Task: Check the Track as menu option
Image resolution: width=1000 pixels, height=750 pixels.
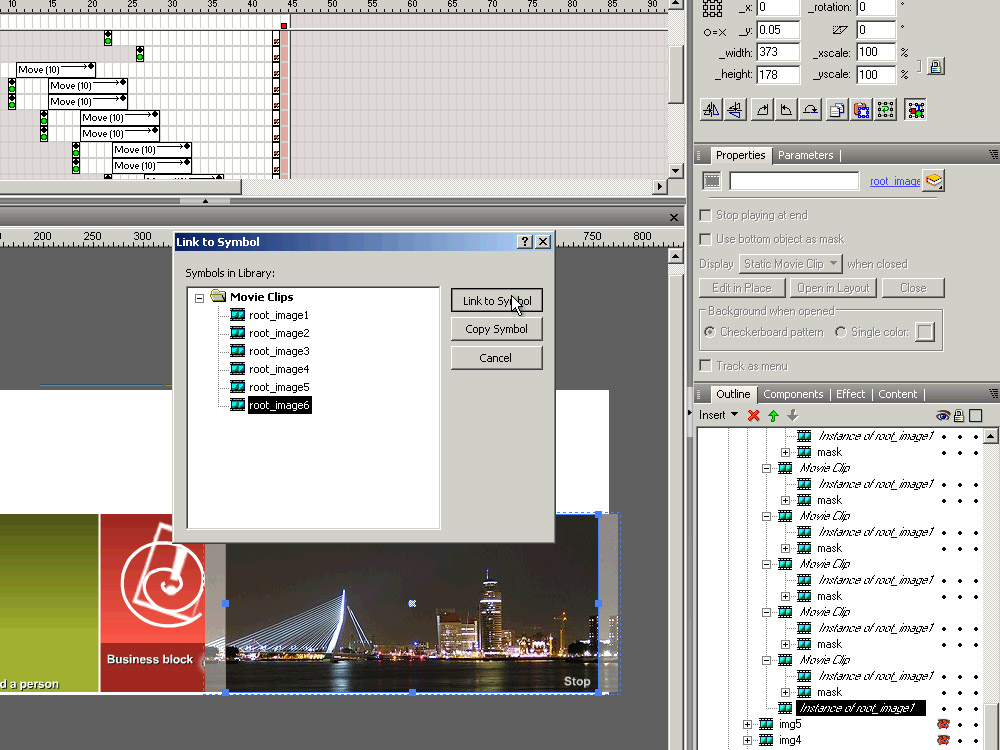Action: 706,366
